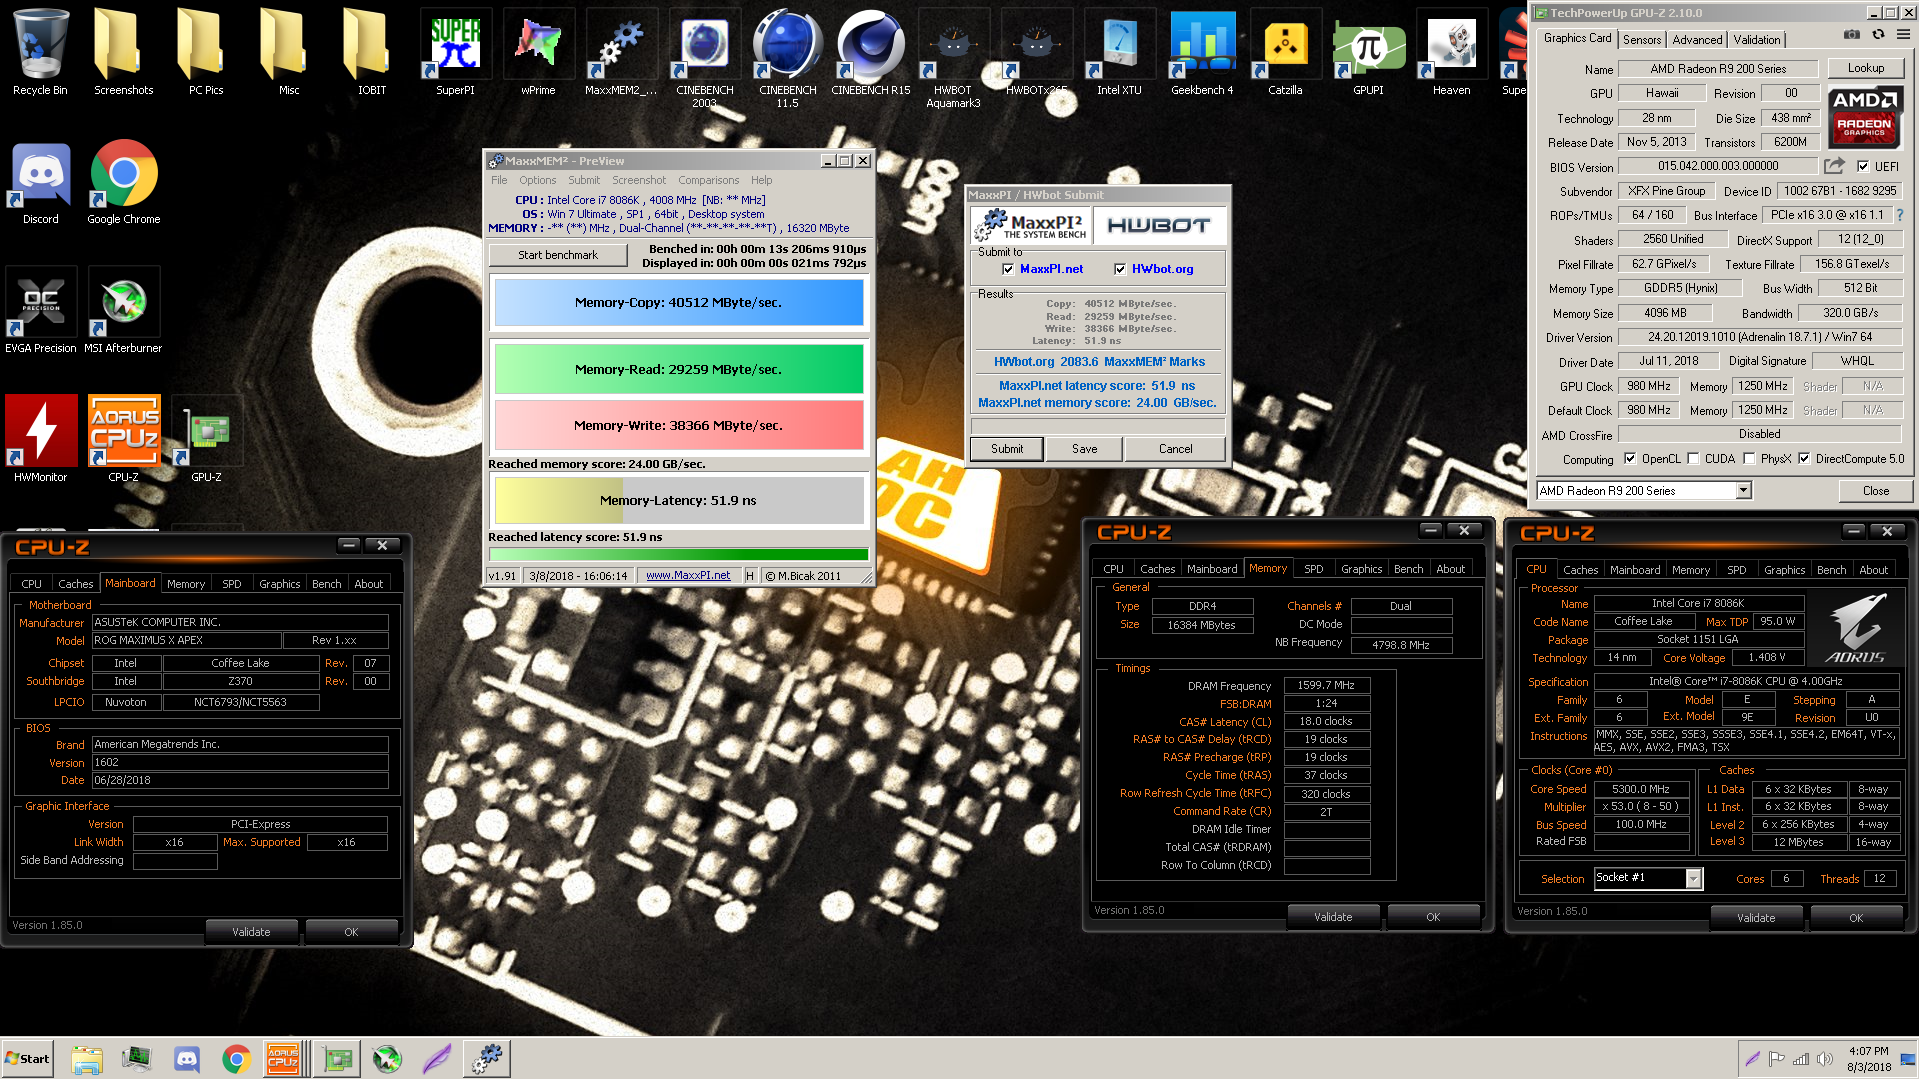
Task: Open the AORUS CPU-Z desktop icon
Action: tap(124, 440)
